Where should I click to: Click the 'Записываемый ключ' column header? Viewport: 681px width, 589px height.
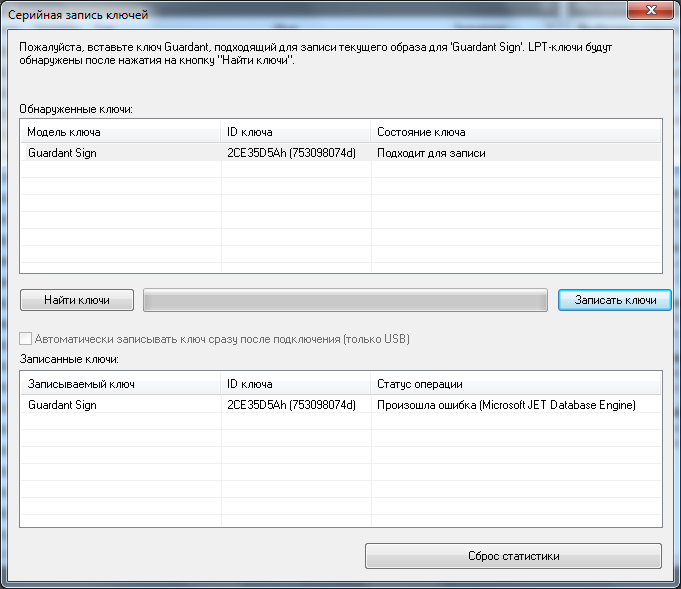coord(120,384)
